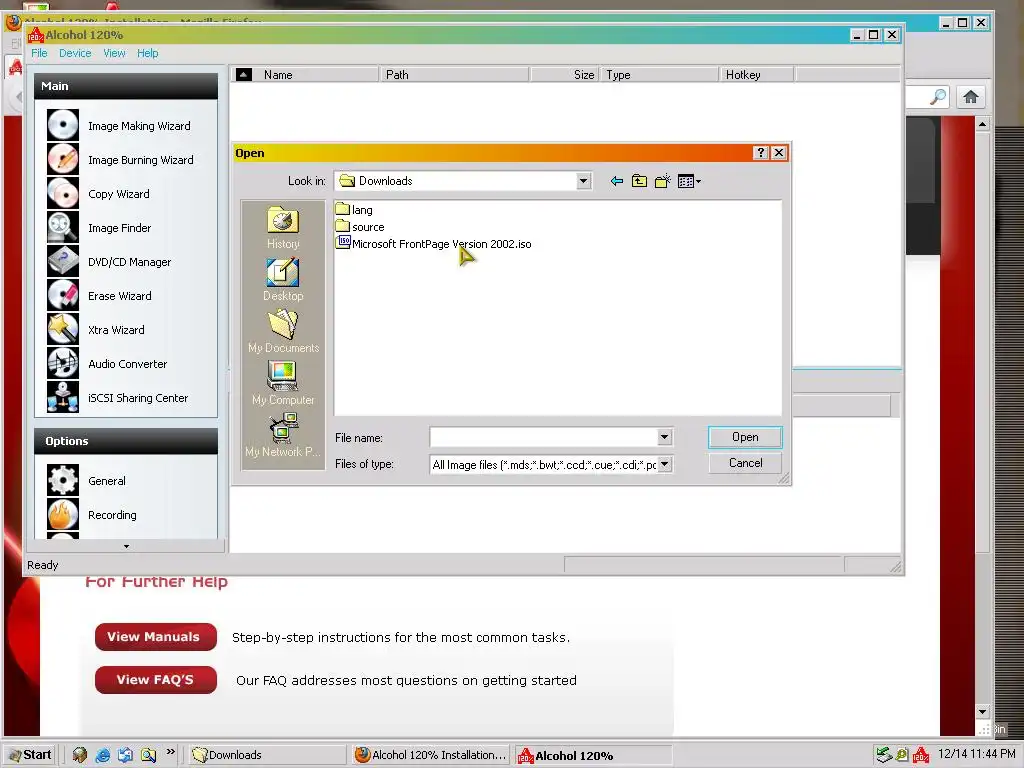
Task: Click the View Manuals button on webpage
Action: tap(155, 637)
